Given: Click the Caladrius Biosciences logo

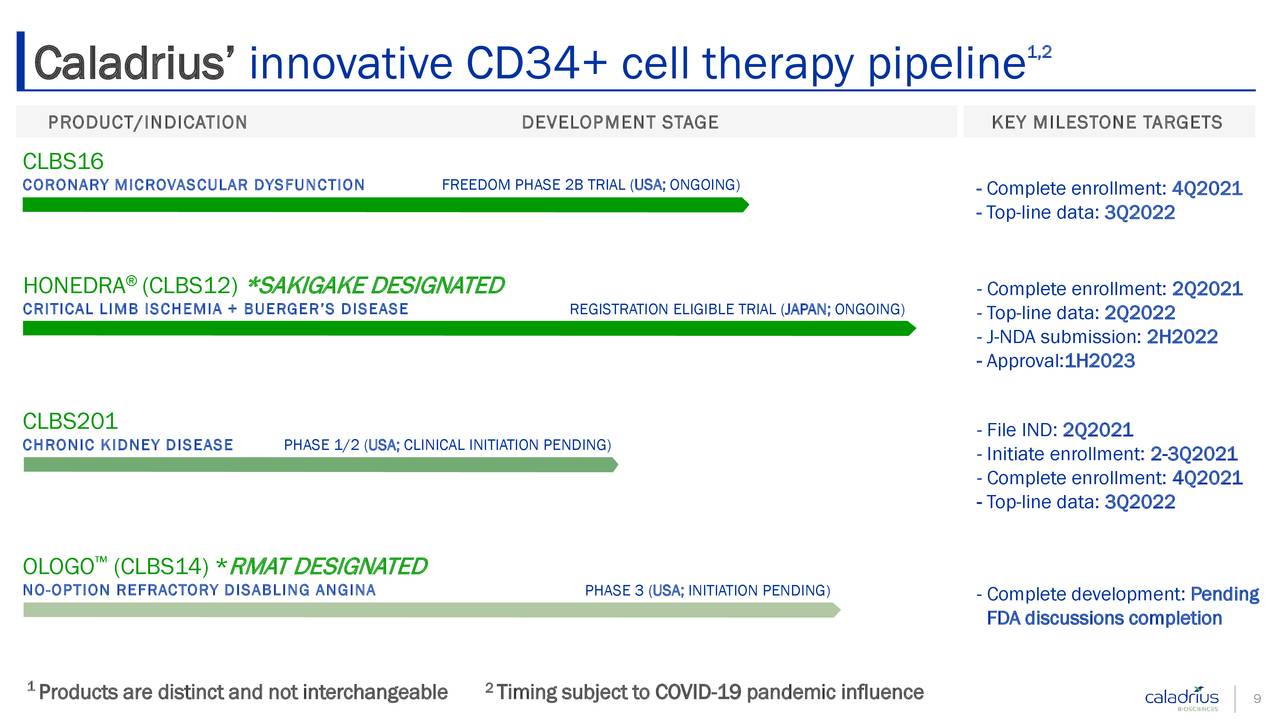Looking at the screenshot, I should (x=1182, y=699).
